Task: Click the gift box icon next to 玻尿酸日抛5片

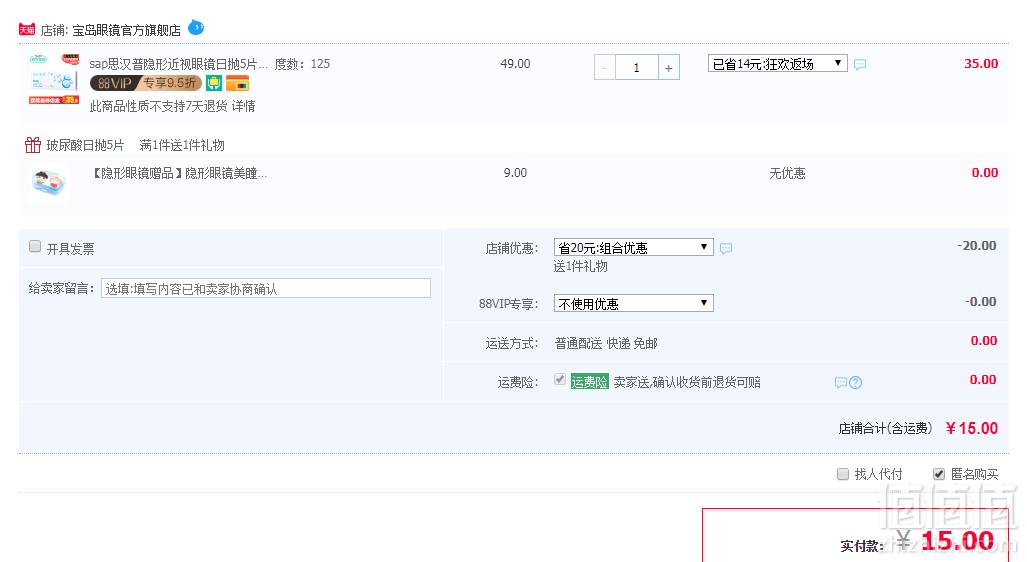Action: coord(33,145)
